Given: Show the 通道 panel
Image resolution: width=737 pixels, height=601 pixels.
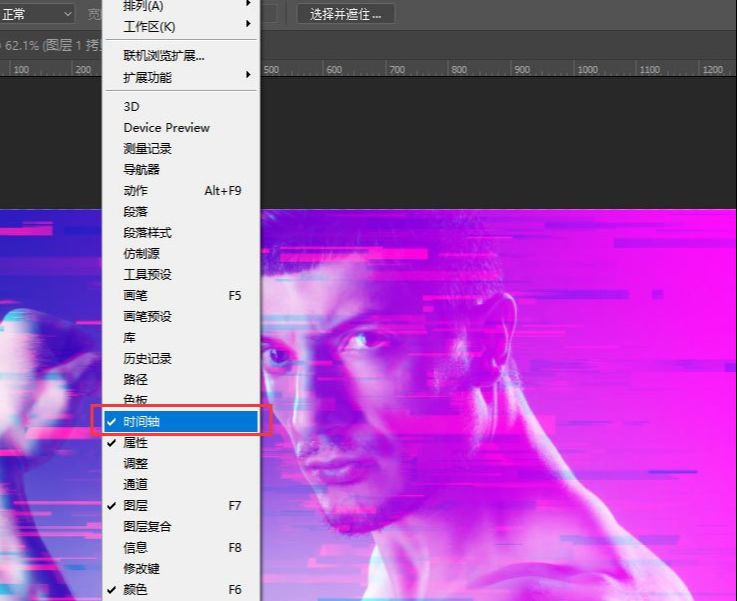Looking at the screenshot, I should tap(181, 484).
